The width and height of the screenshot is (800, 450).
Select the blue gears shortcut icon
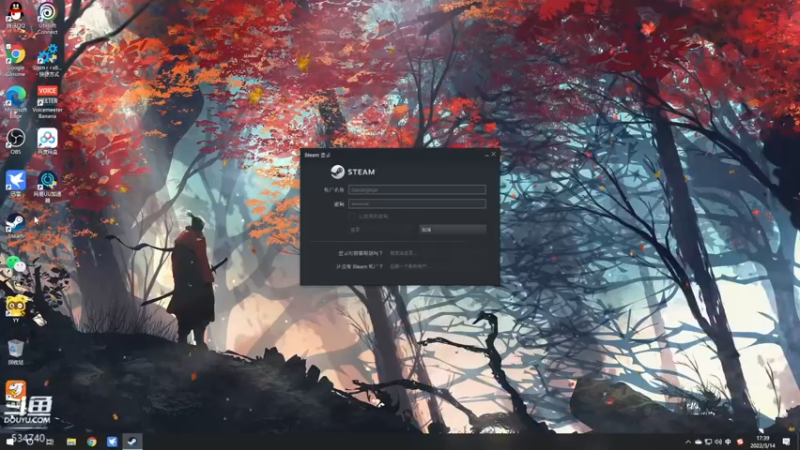point(47,60)
